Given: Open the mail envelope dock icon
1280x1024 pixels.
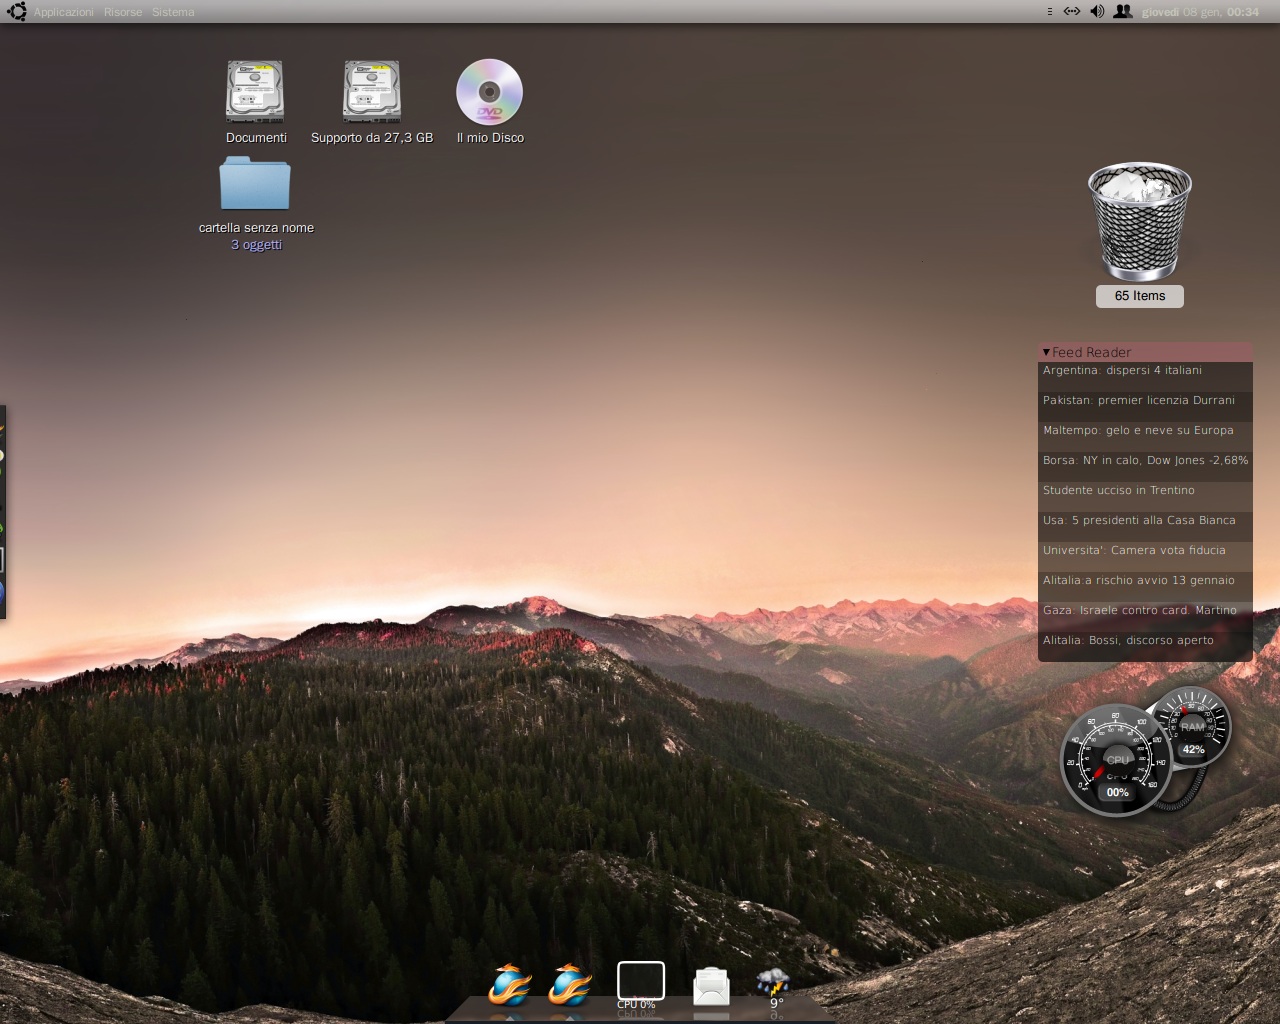Looking at the screenshot, I should (711, 985).
